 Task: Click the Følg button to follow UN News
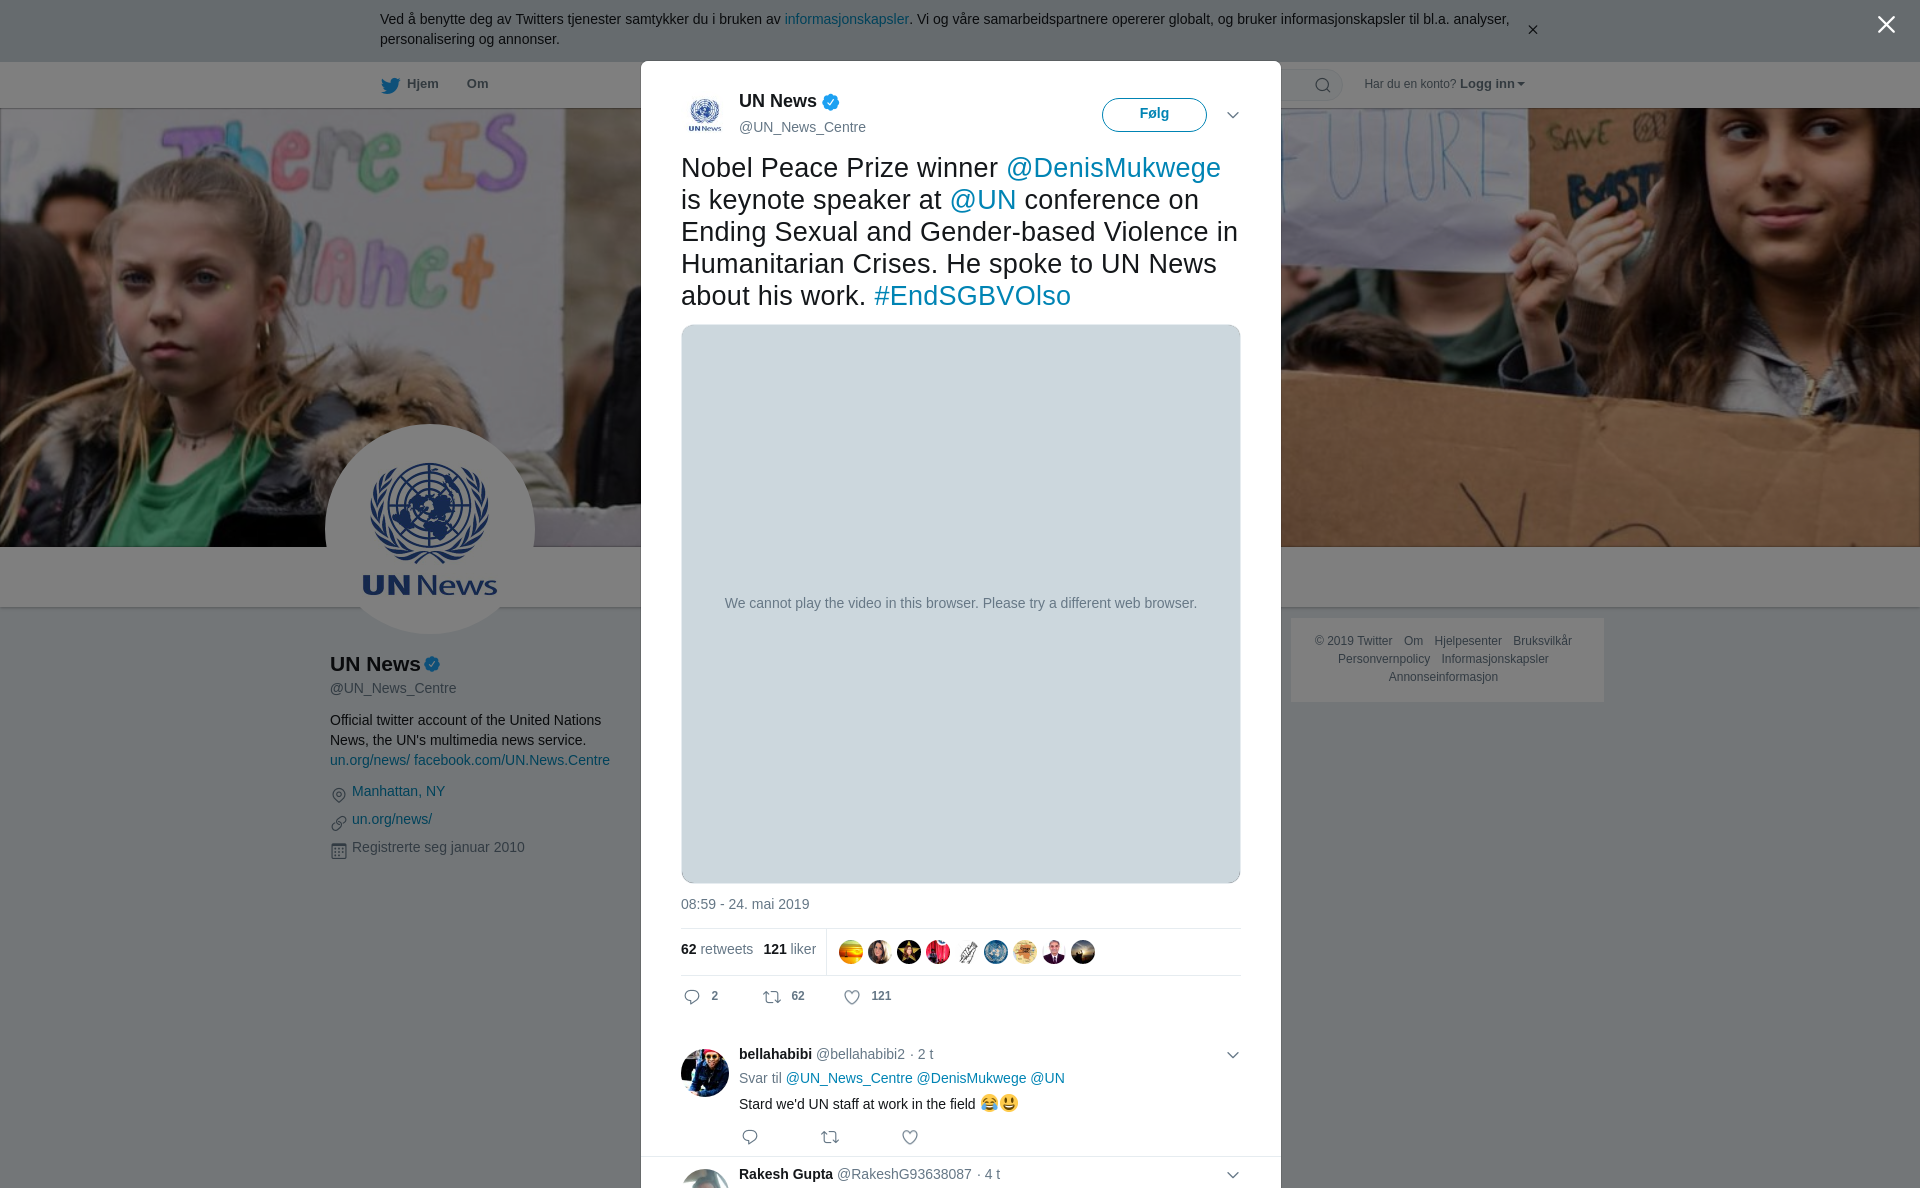click(x=1154, y=114)
